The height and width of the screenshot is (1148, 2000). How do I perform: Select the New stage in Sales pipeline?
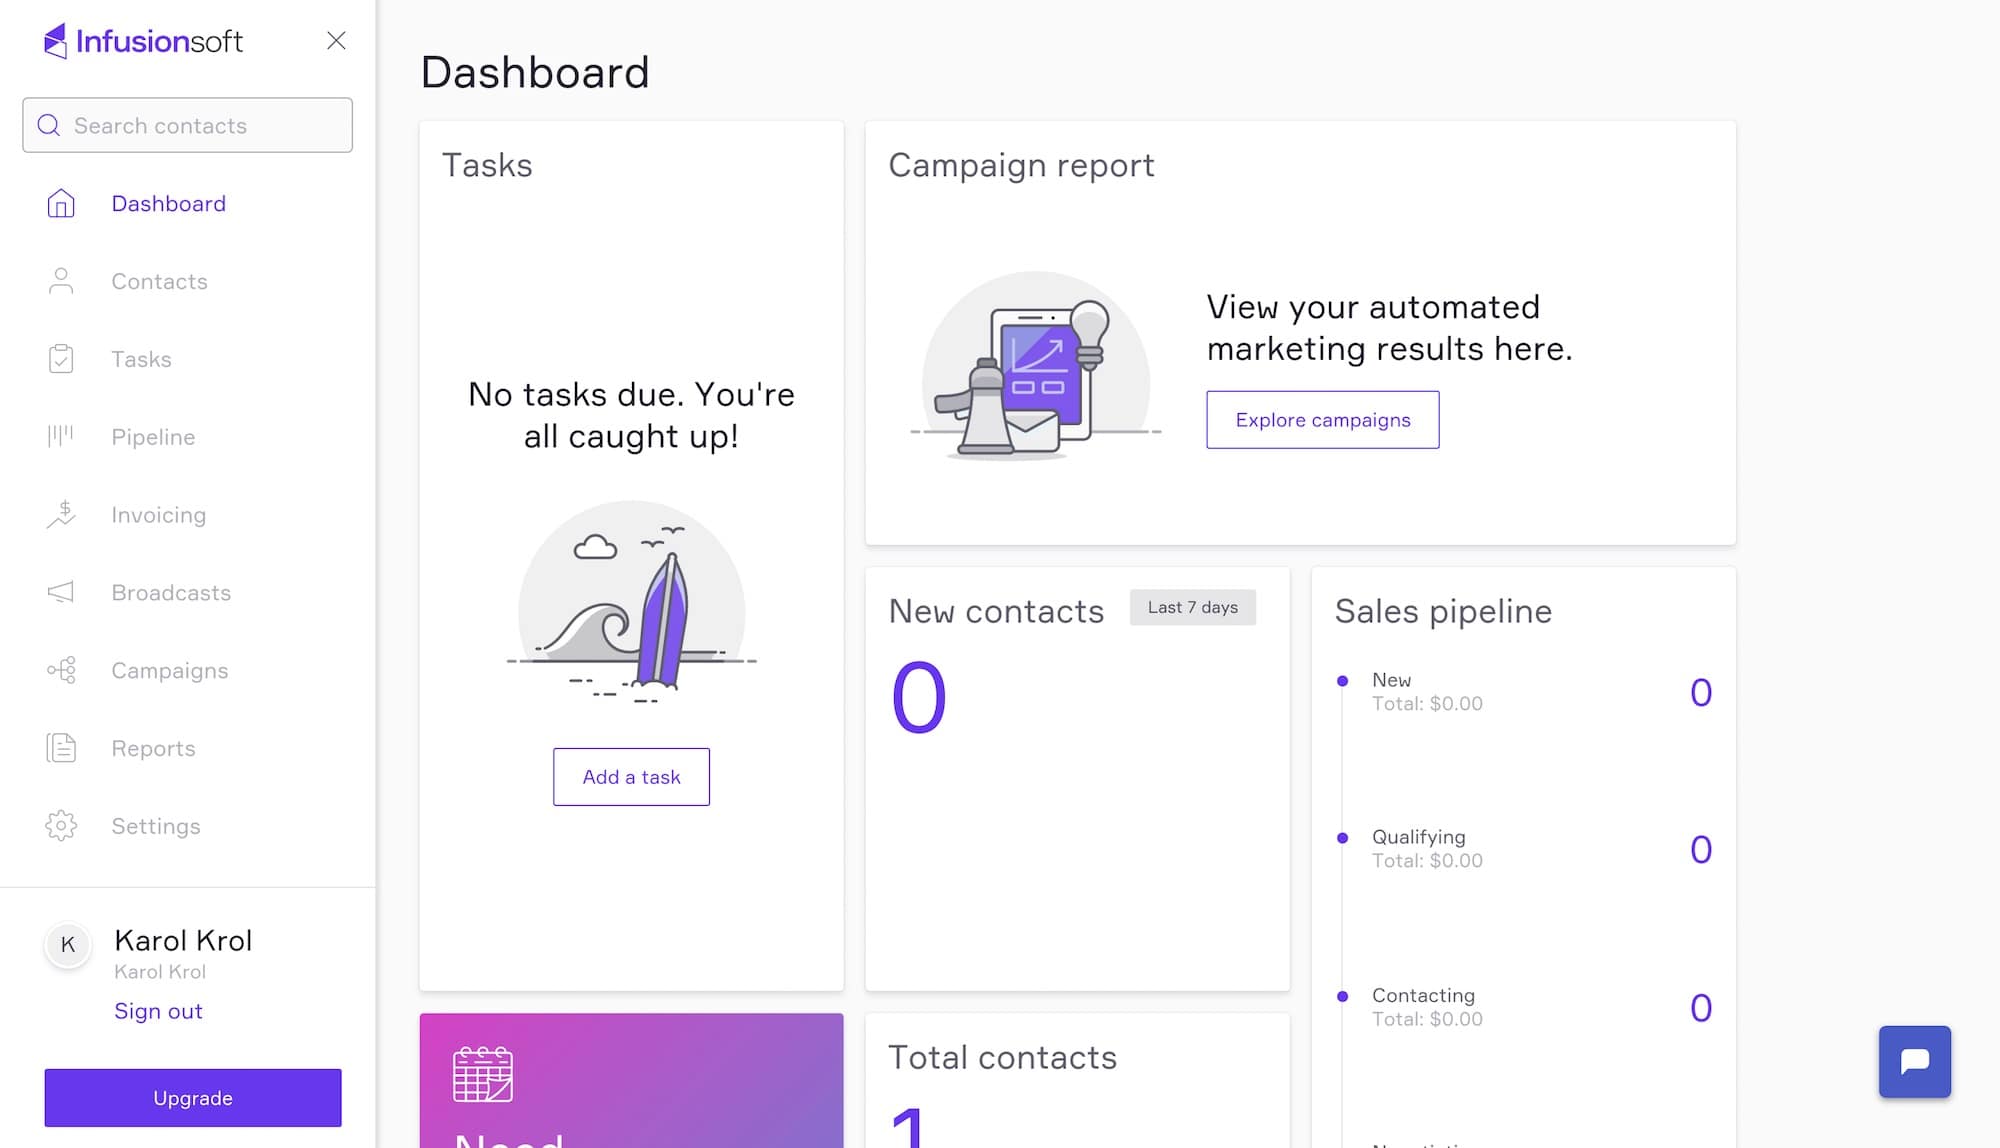1390,679
